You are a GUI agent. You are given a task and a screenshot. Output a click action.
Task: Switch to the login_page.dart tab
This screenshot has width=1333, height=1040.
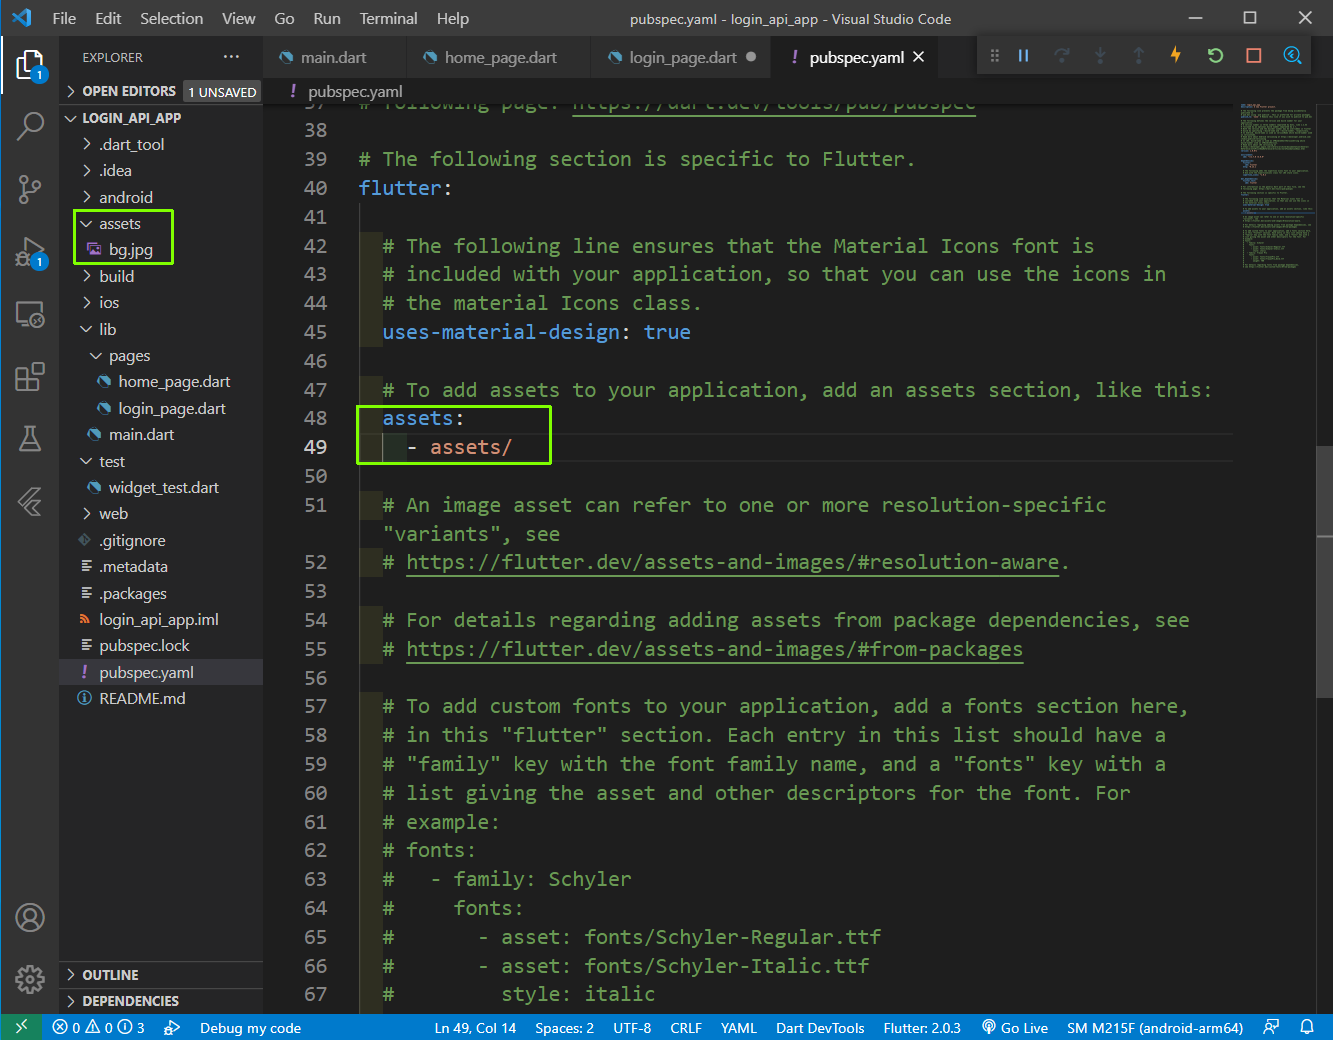click(682, 57)
